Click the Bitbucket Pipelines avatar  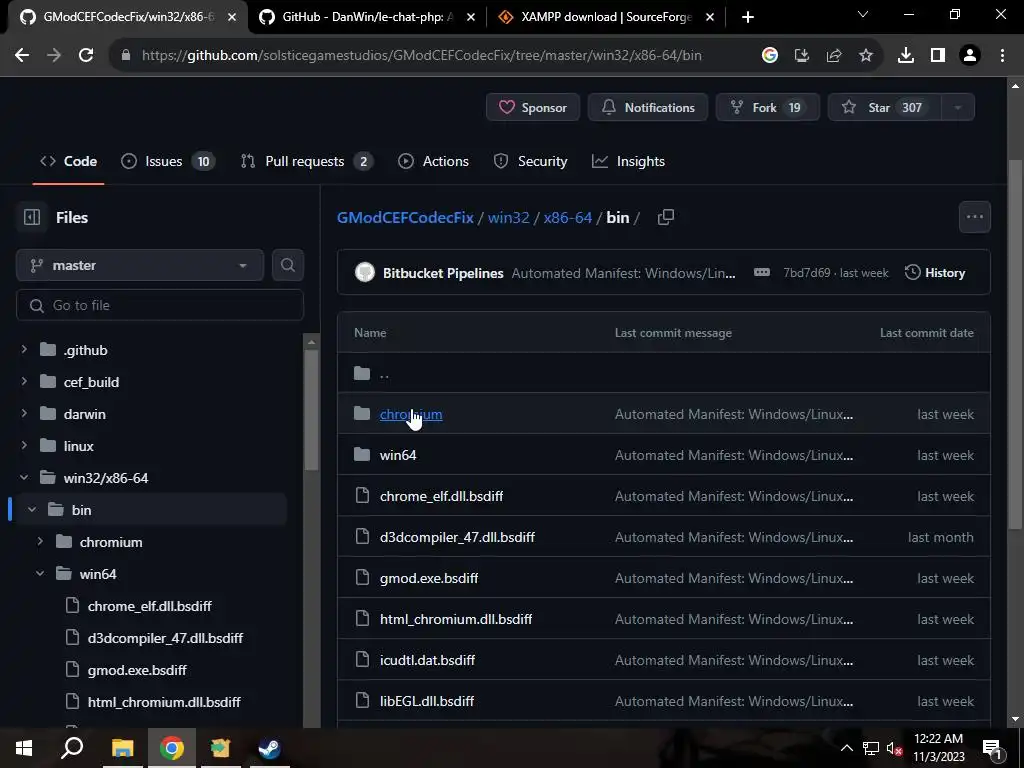click(x=365, y=272)
